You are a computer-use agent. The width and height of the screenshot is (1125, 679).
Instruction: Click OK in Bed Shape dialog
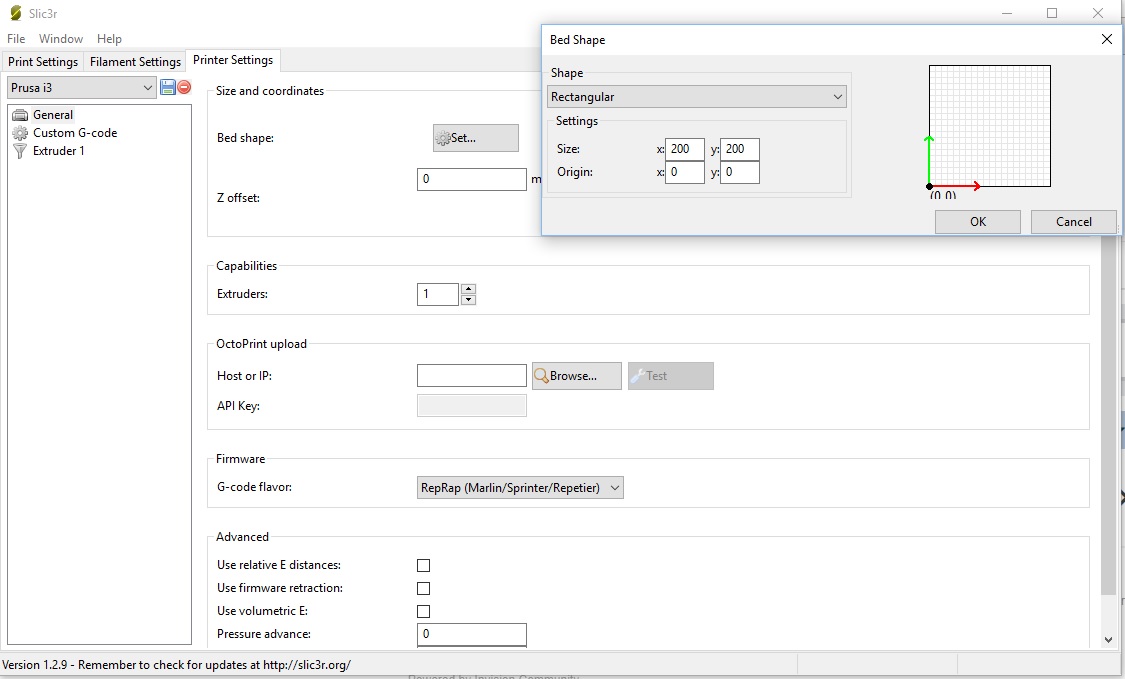pos(978,222)
